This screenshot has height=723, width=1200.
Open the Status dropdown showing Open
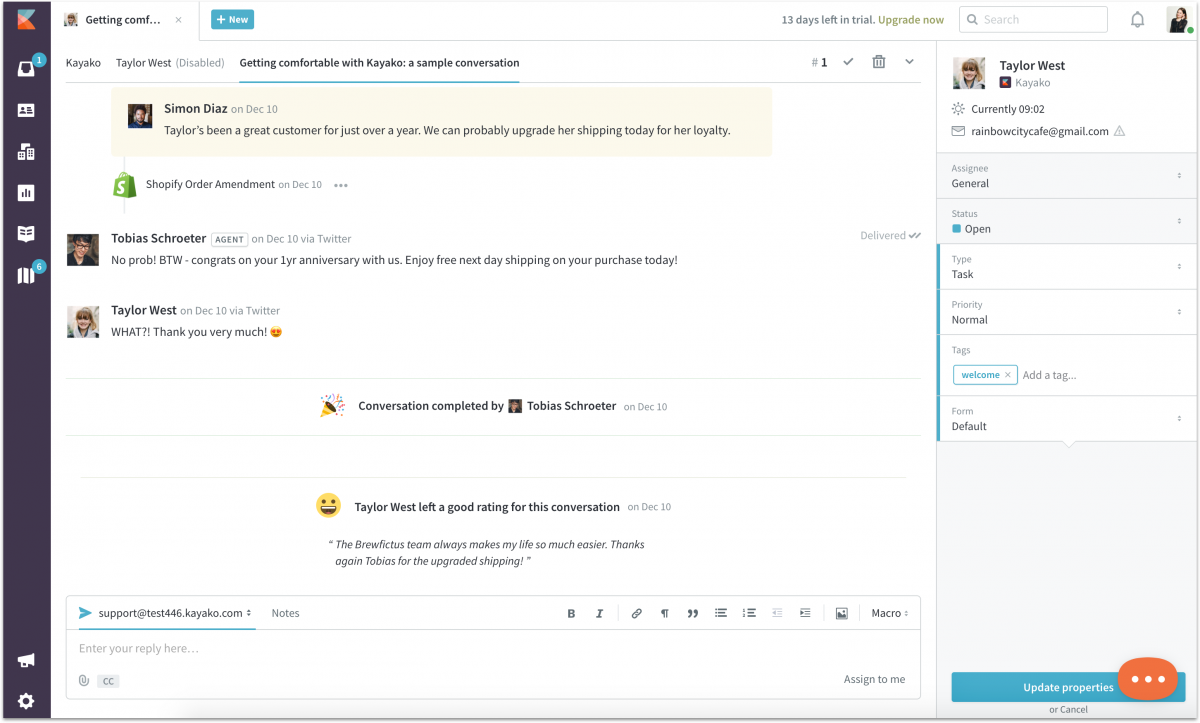tap(1065, 221)
